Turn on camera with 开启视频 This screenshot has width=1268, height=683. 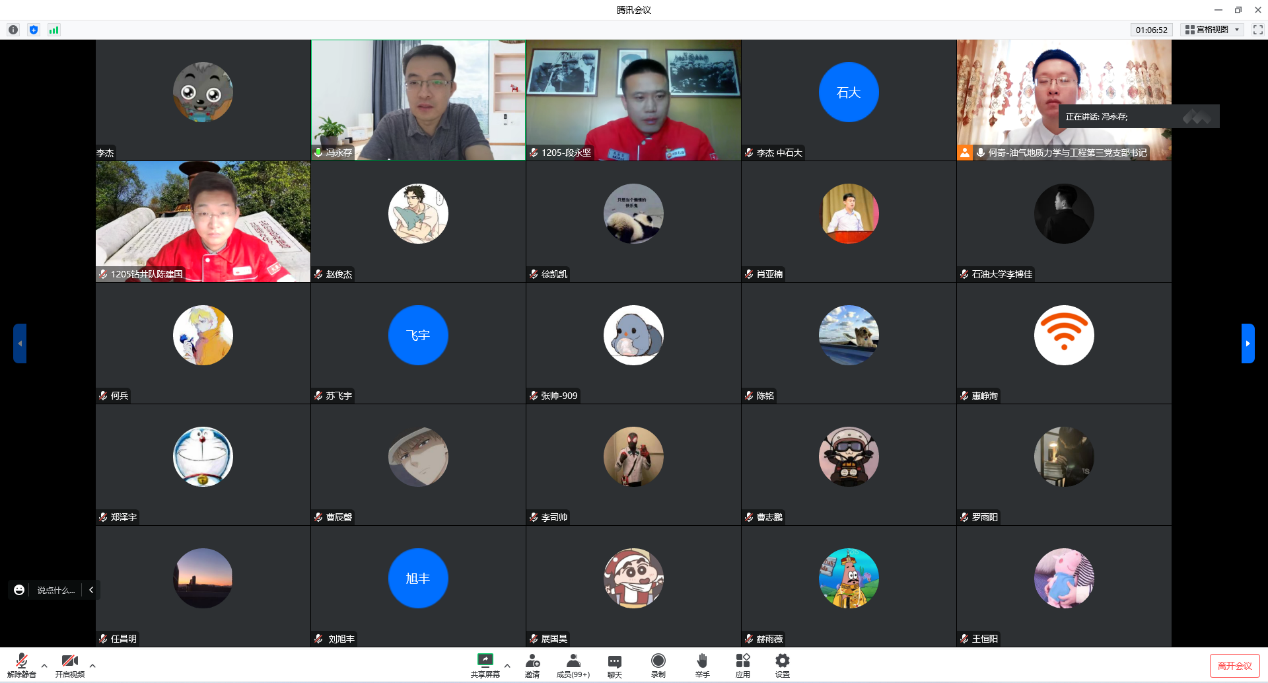coord(69,665)
